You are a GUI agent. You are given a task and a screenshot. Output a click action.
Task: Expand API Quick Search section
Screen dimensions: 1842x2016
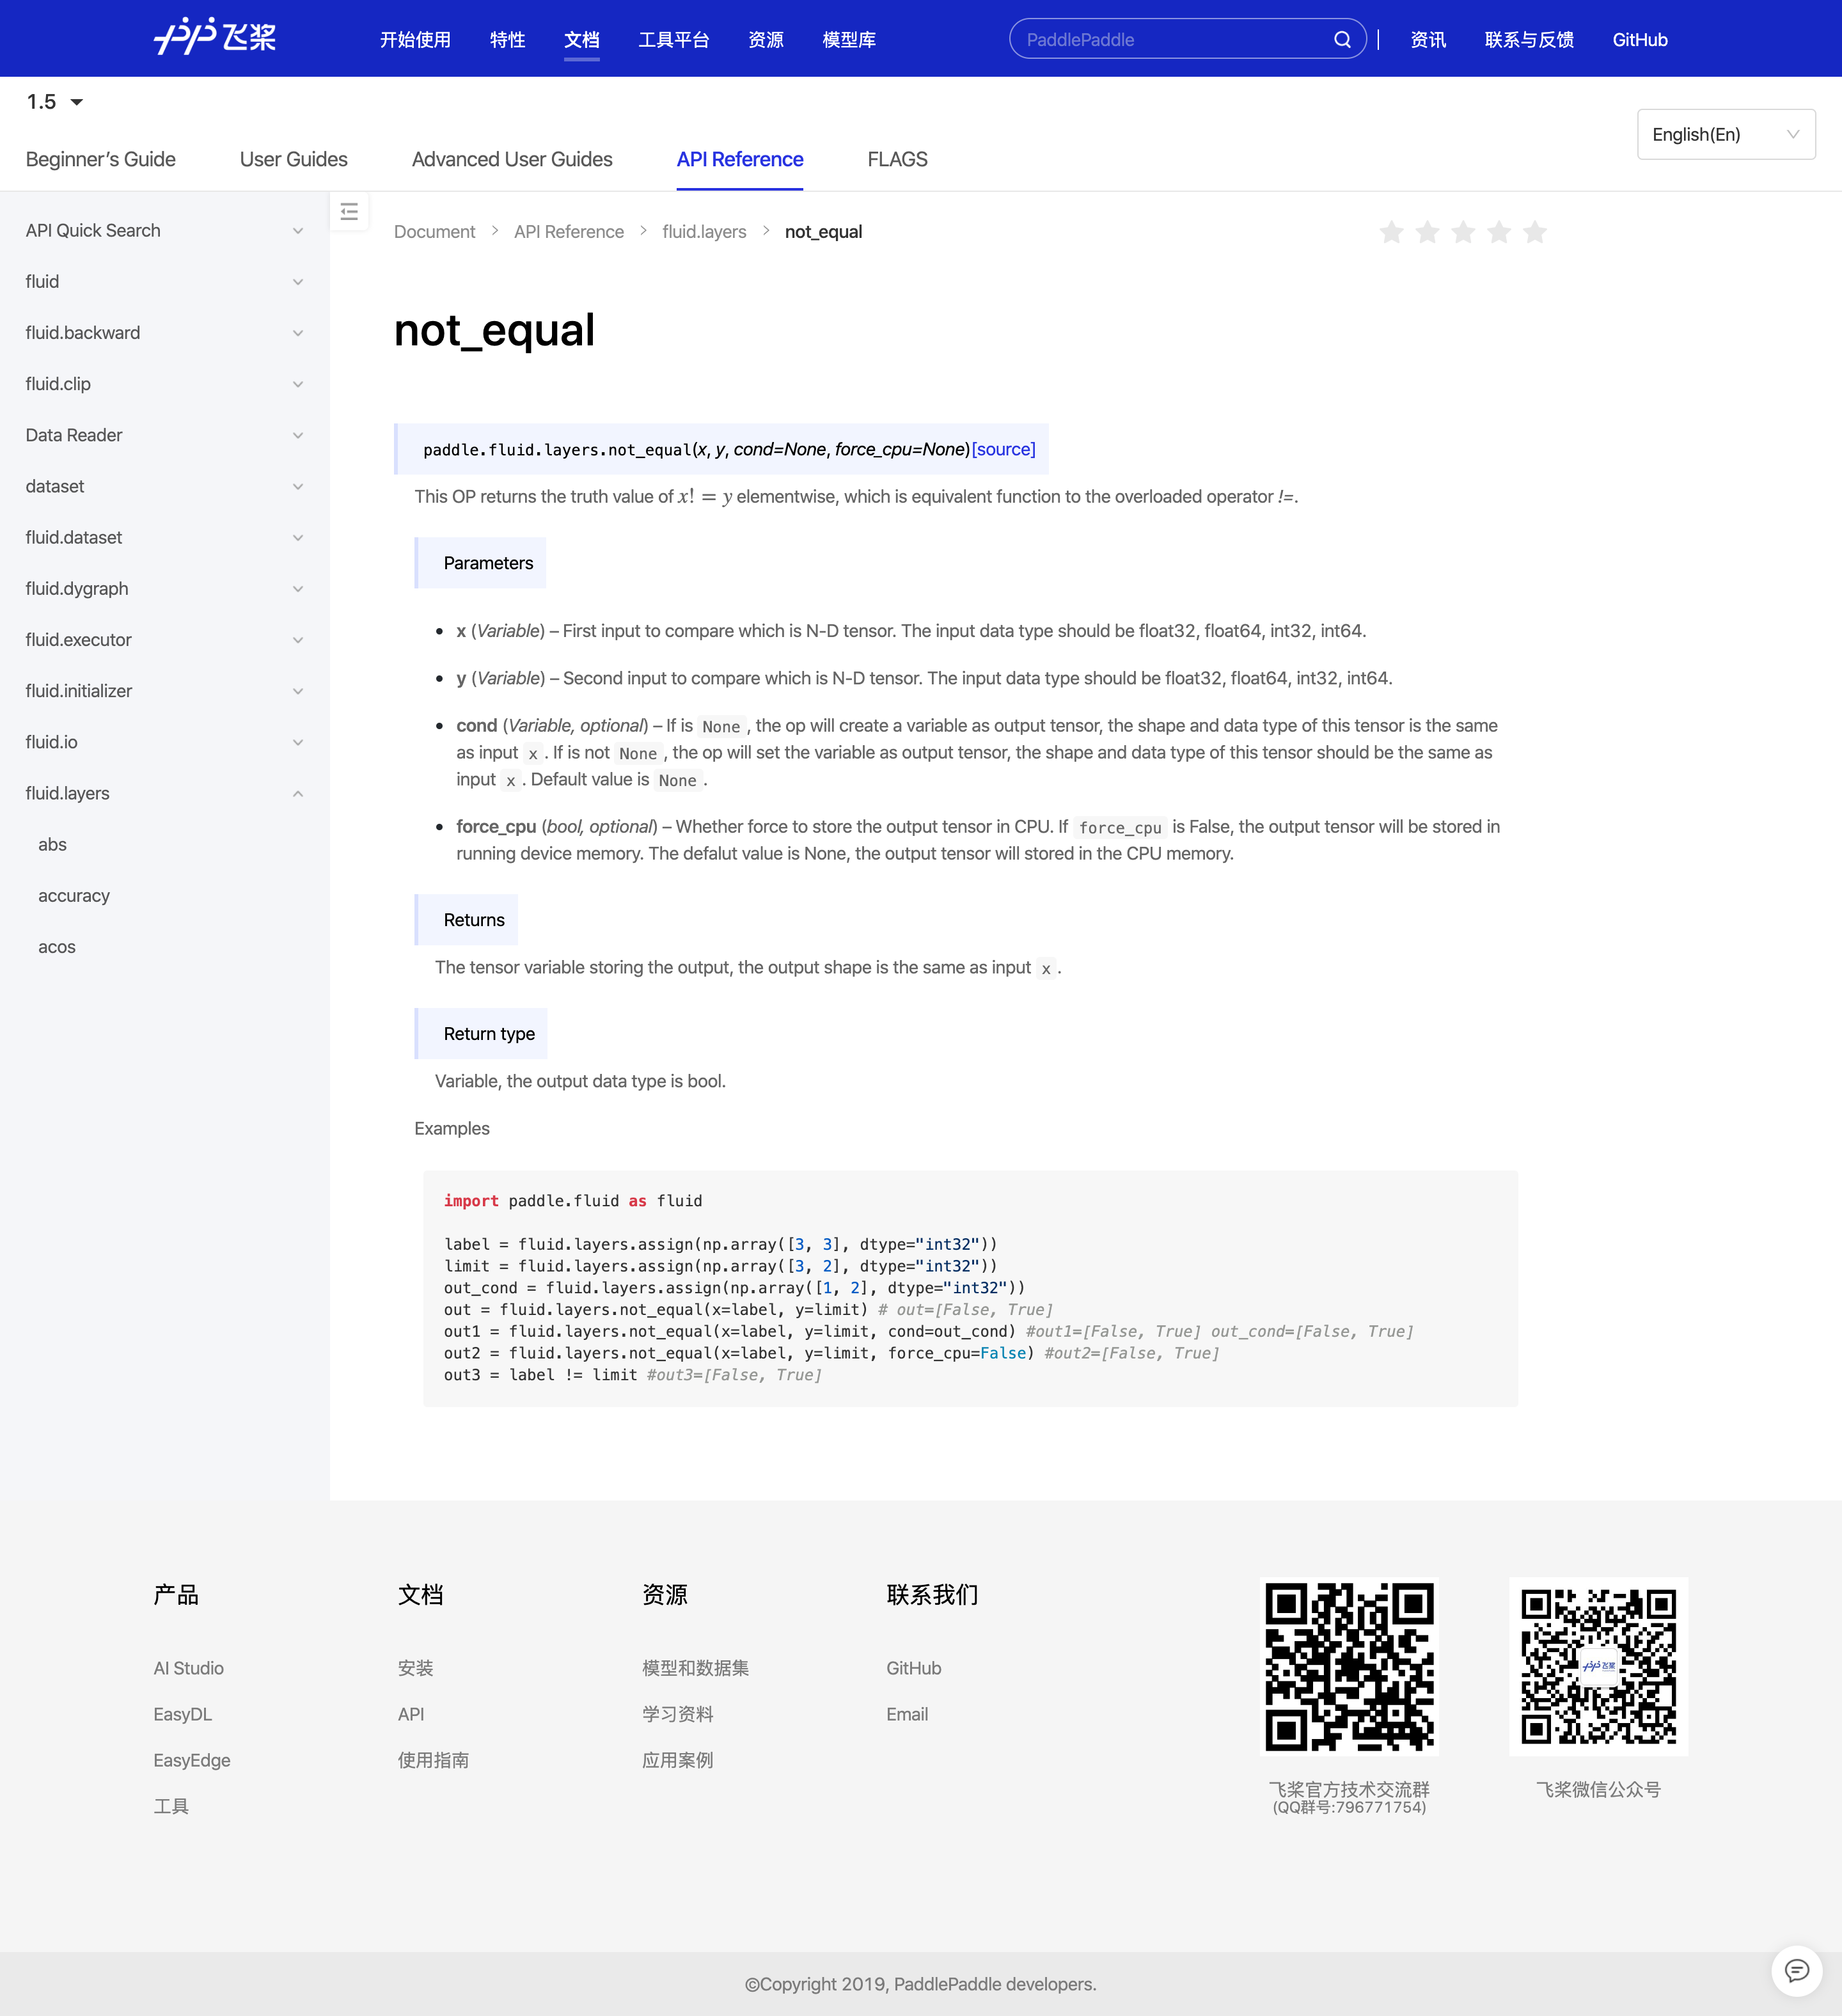[297, 231]
